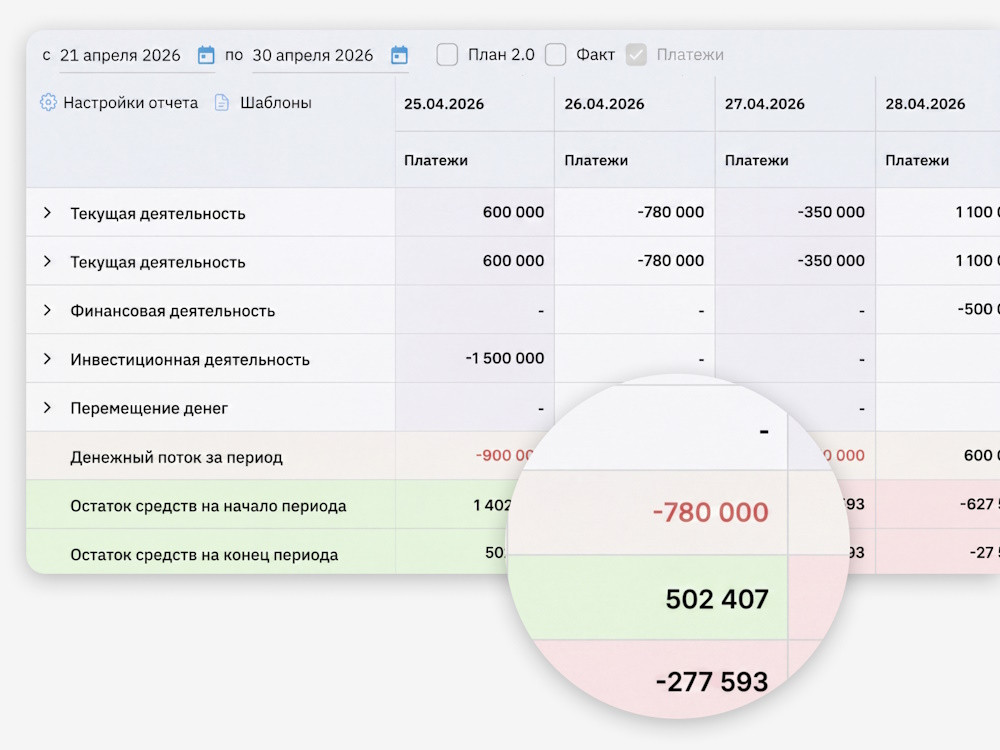This screenshot has height=750, width=1000.
Task: Select Остаток средств на начало периода label
Action: point(209,506)
